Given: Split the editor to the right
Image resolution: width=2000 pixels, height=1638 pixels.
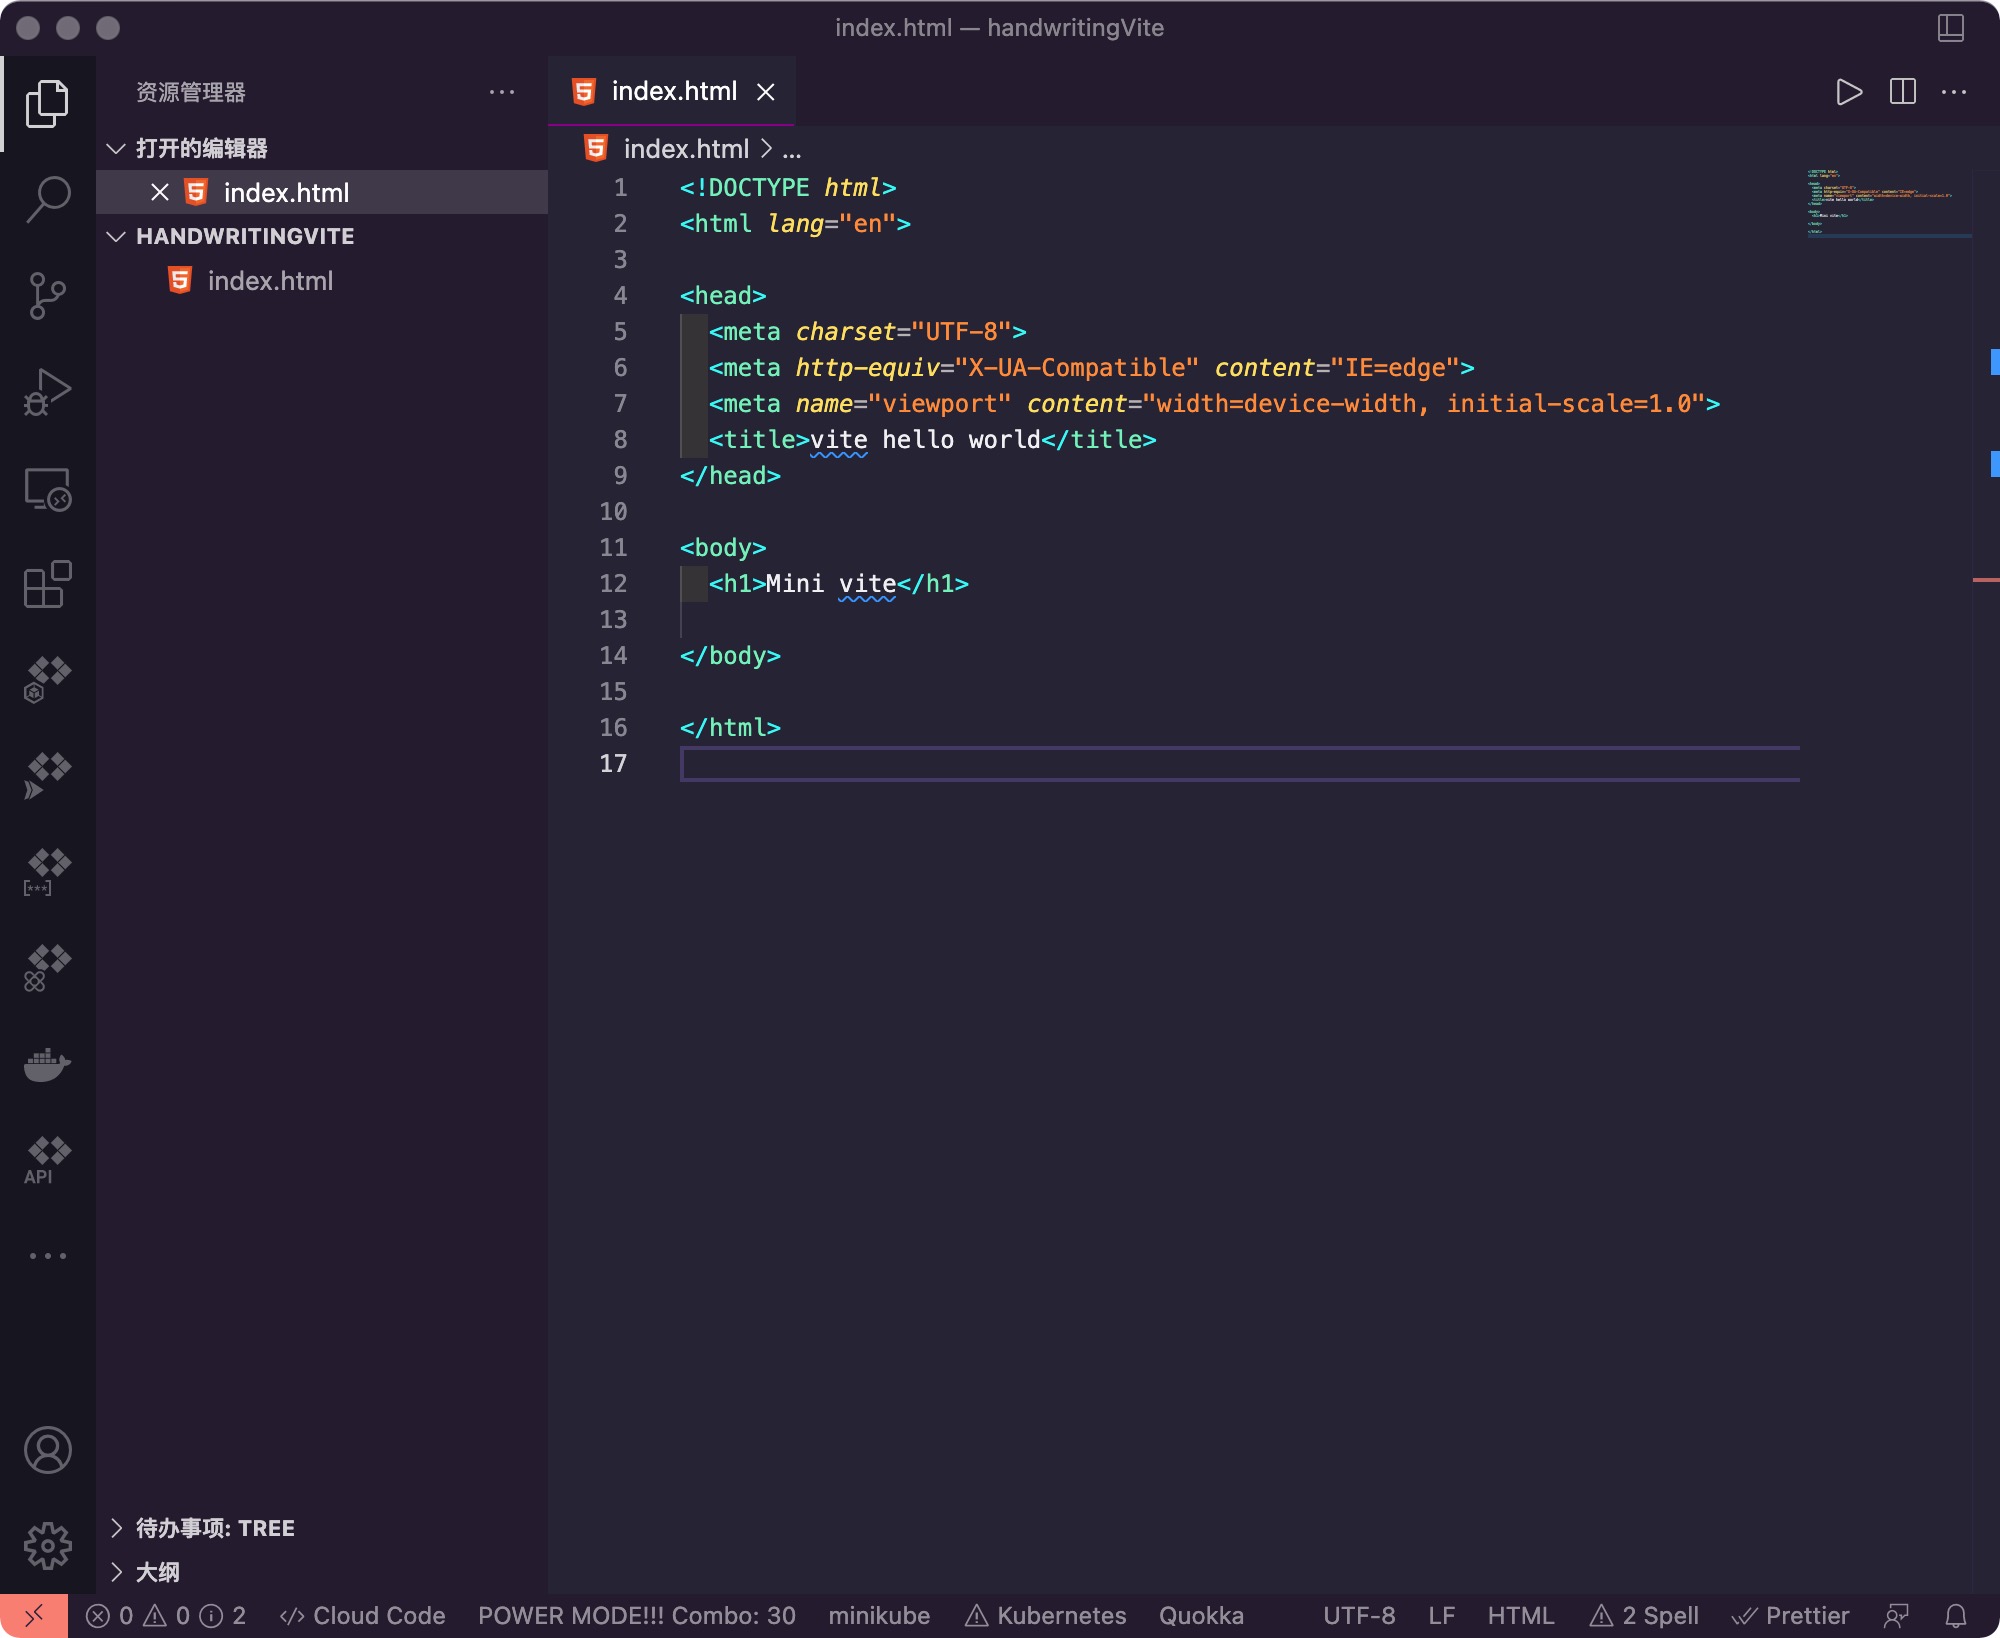Looking at the screenshot, I should point(1902,92).
